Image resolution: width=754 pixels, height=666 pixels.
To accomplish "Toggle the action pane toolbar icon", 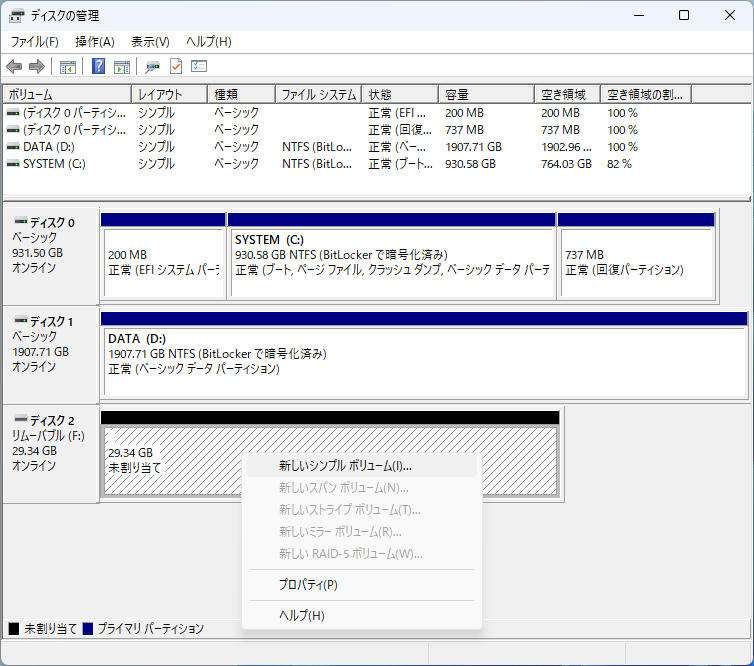I will pos(122,67).
